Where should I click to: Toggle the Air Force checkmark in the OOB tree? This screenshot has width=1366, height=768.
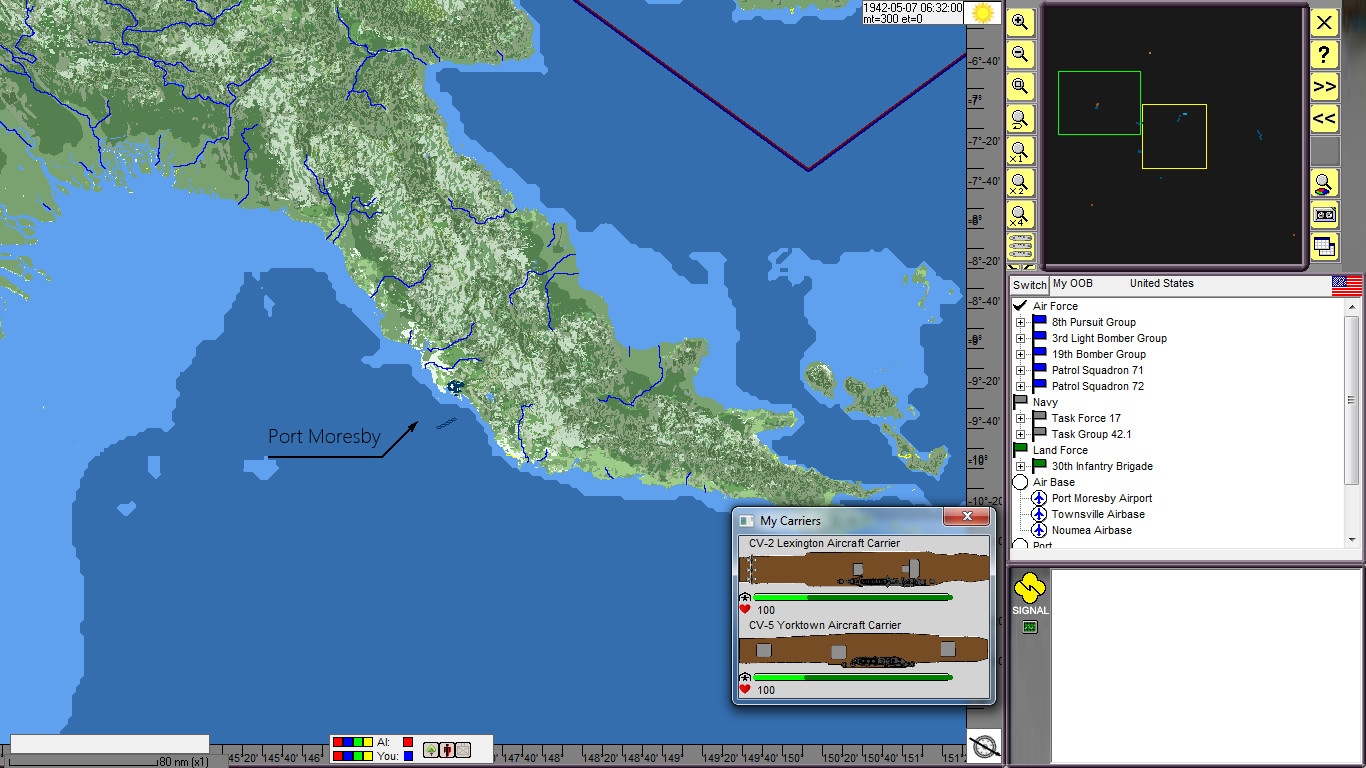[1018, 305]
